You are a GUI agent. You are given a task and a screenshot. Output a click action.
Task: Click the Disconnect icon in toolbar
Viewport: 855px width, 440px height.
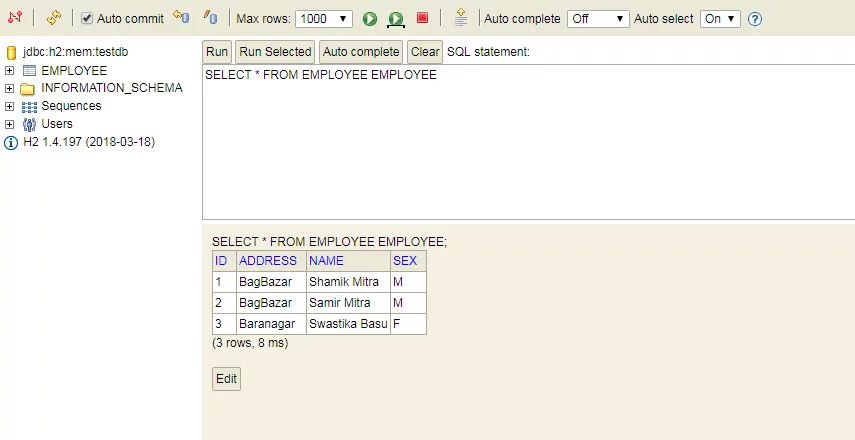click(x=15, y=17)
